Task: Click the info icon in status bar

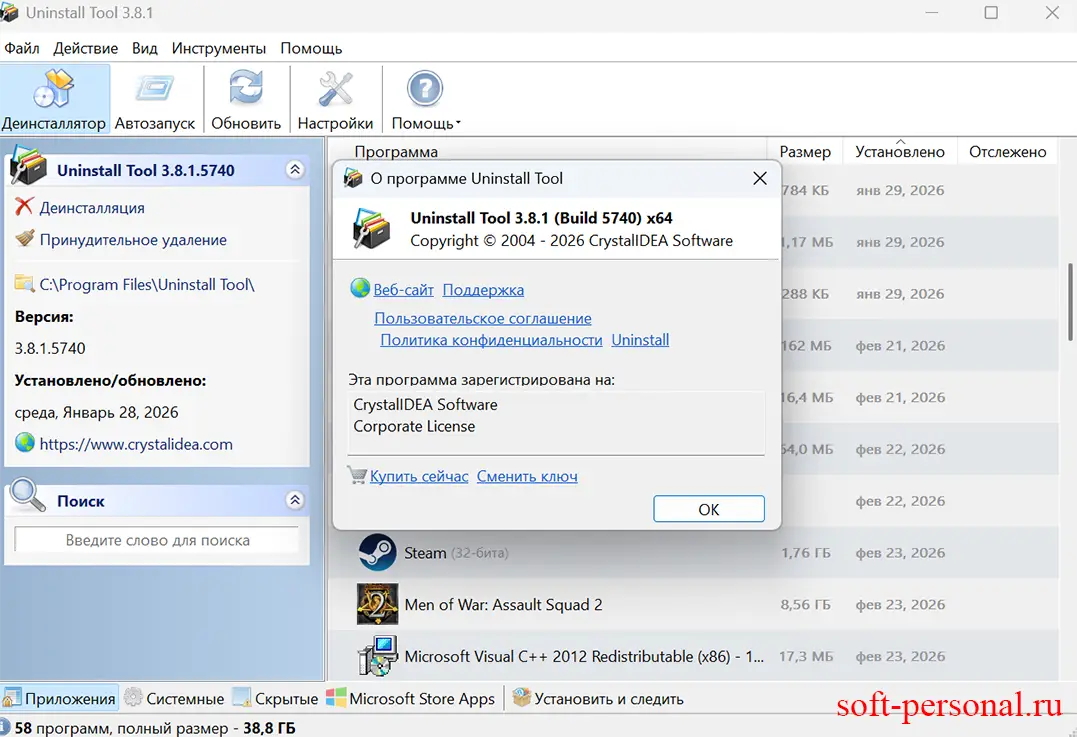Action: click(4, 727)
